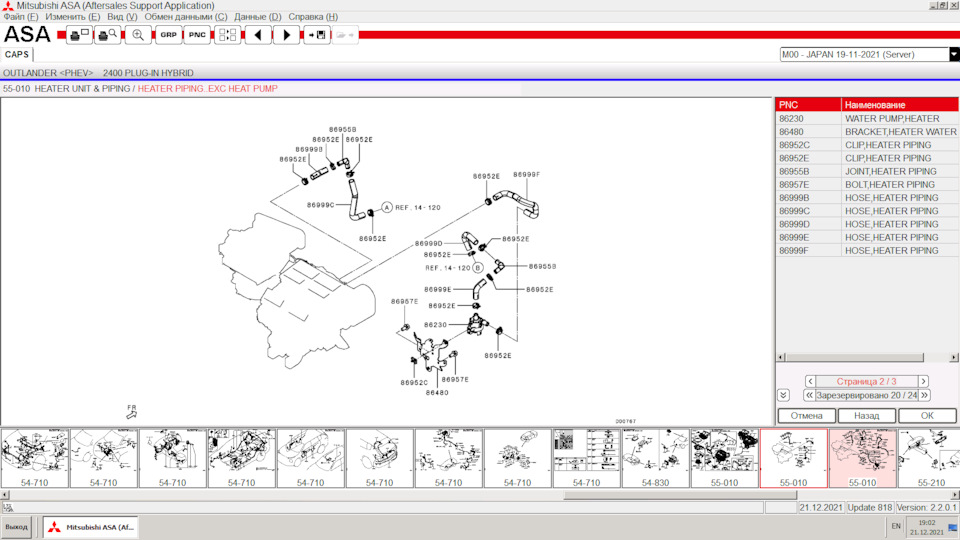Click the parts list right scroll arrow
This screenshot has height=540, width=960.
pos(954,358)
